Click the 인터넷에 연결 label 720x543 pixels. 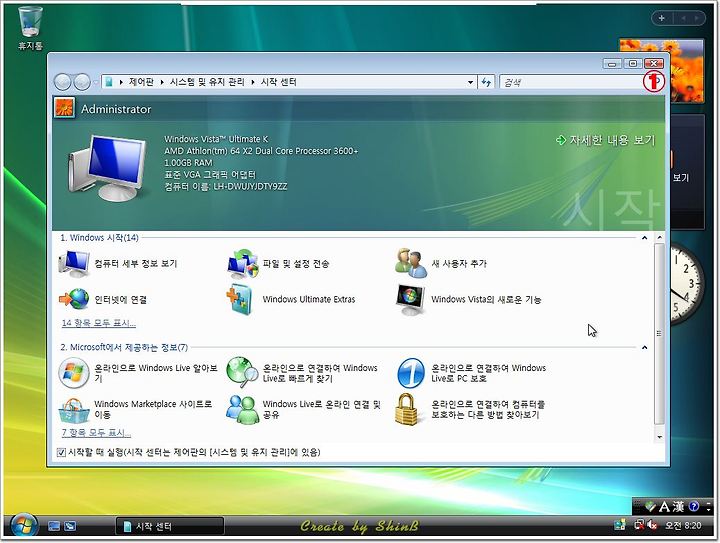point(120,300)
